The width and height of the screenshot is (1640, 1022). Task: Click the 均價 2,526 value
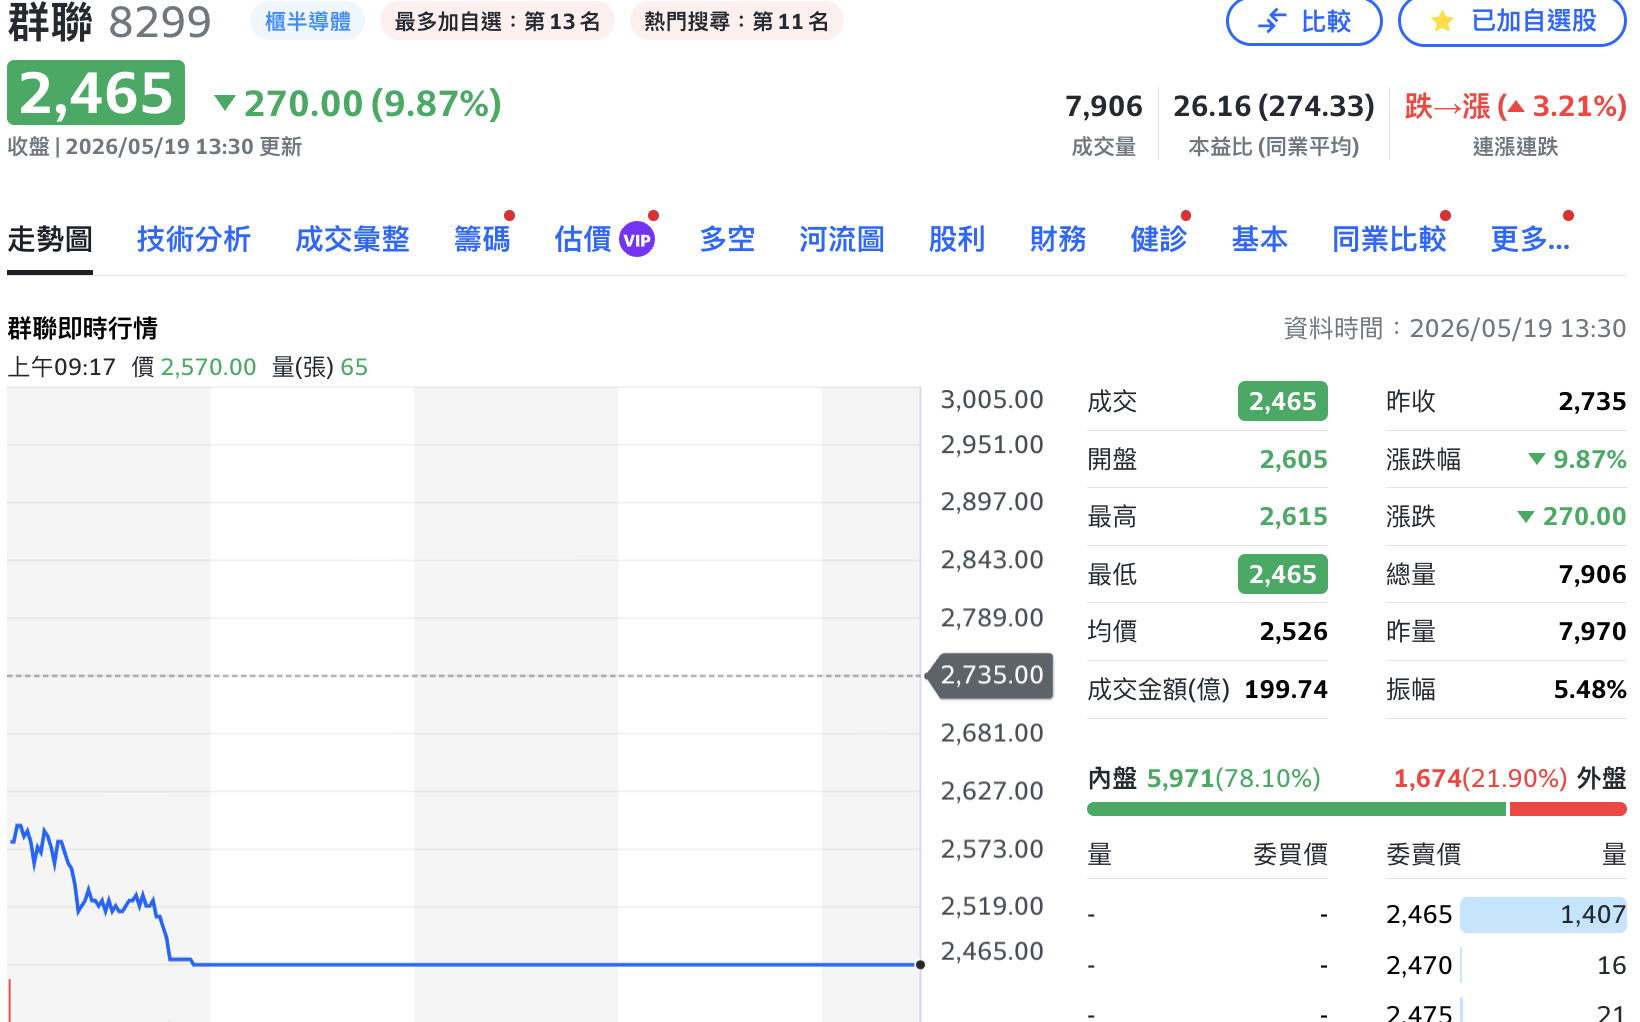pos(1293,632)
